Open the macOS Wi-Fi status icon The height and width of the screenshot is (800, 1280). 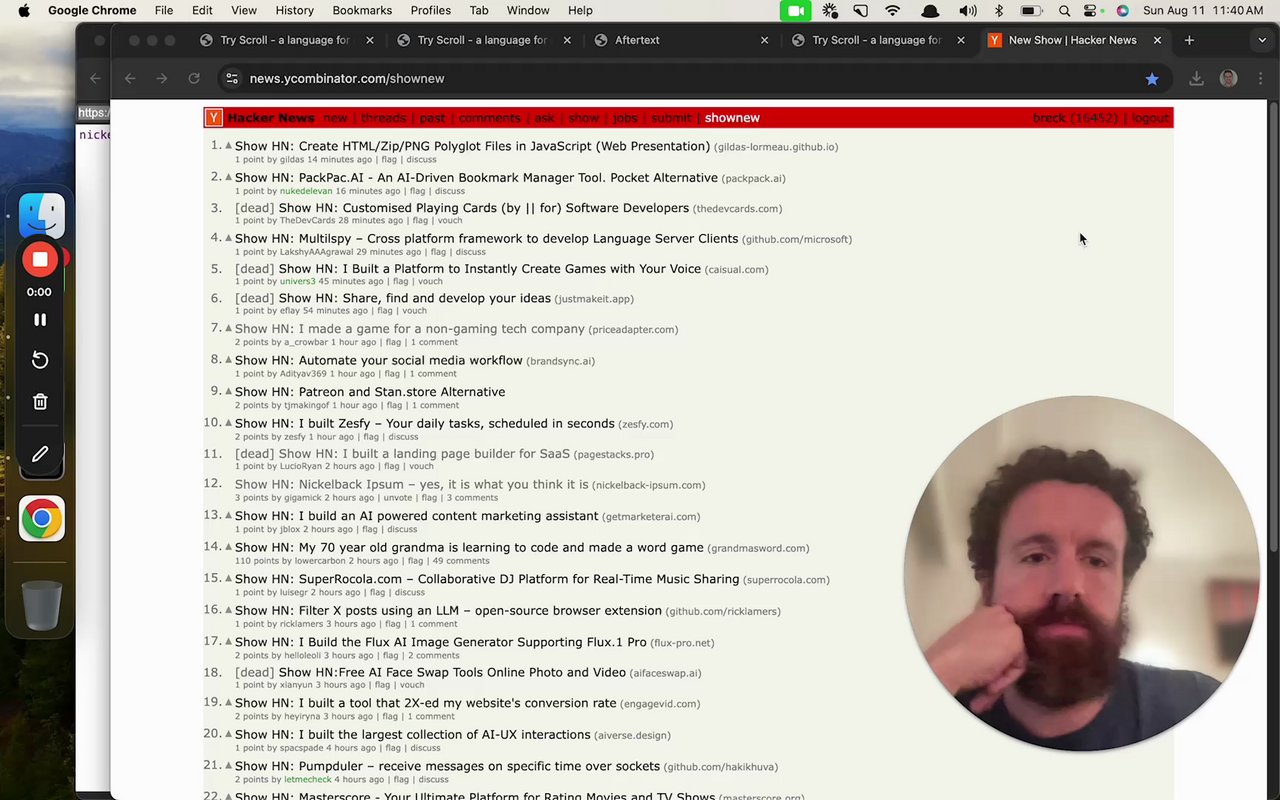tap(893, 10)
